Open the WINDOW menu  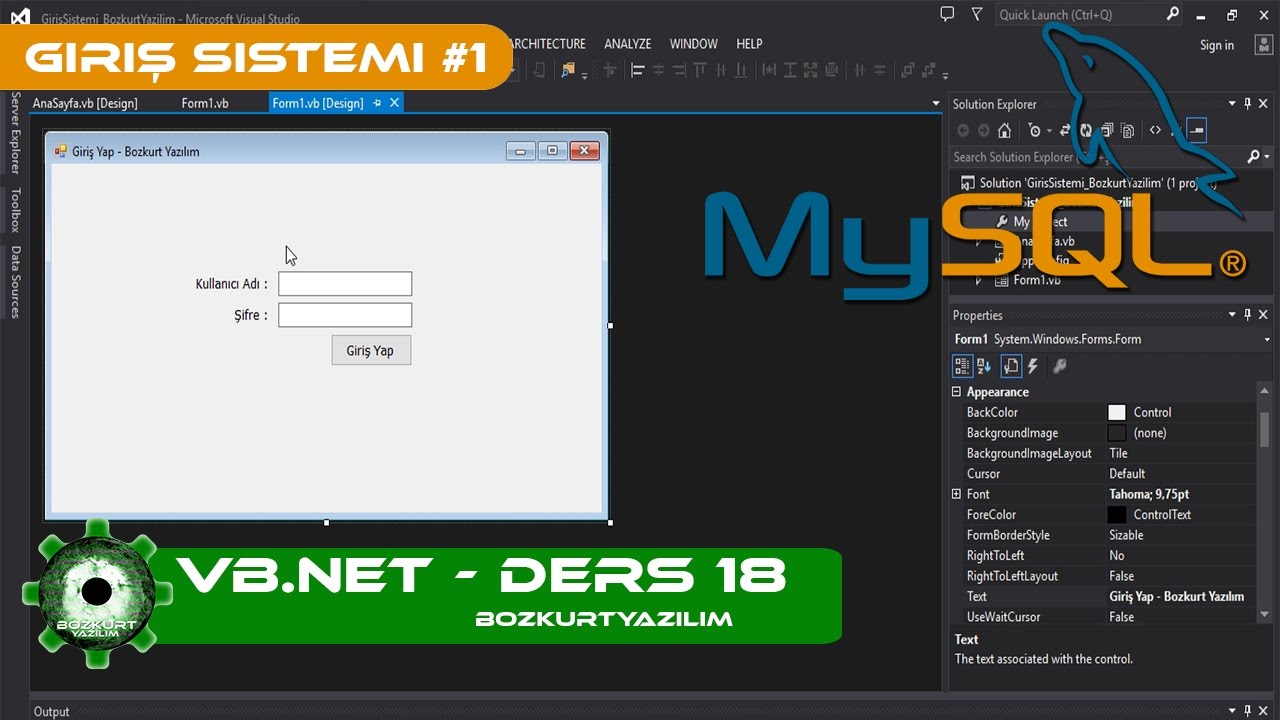[x=693, y=44]
